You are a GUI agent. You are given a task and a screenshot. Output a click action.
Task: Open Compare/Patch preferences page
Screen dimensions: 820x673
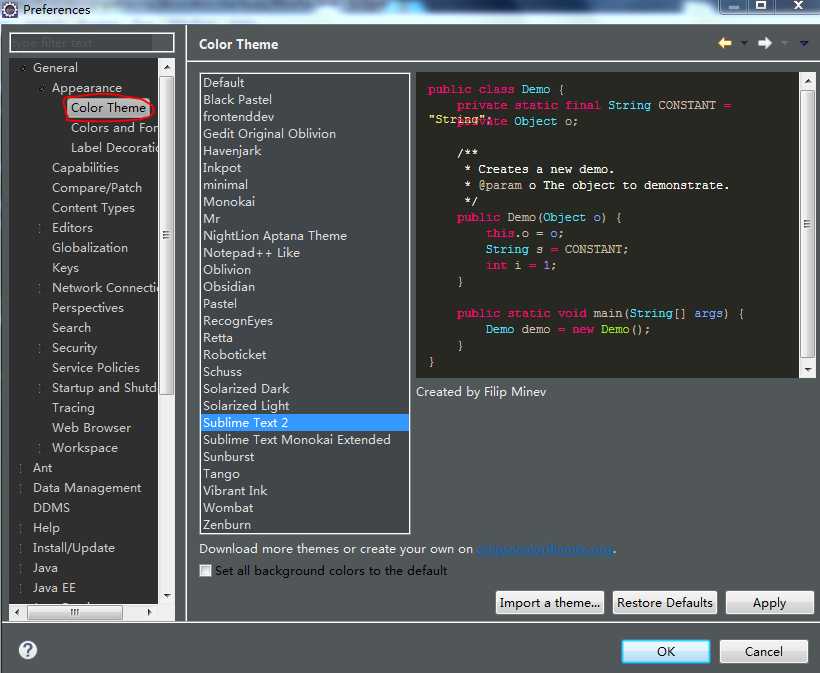(97, 188)
